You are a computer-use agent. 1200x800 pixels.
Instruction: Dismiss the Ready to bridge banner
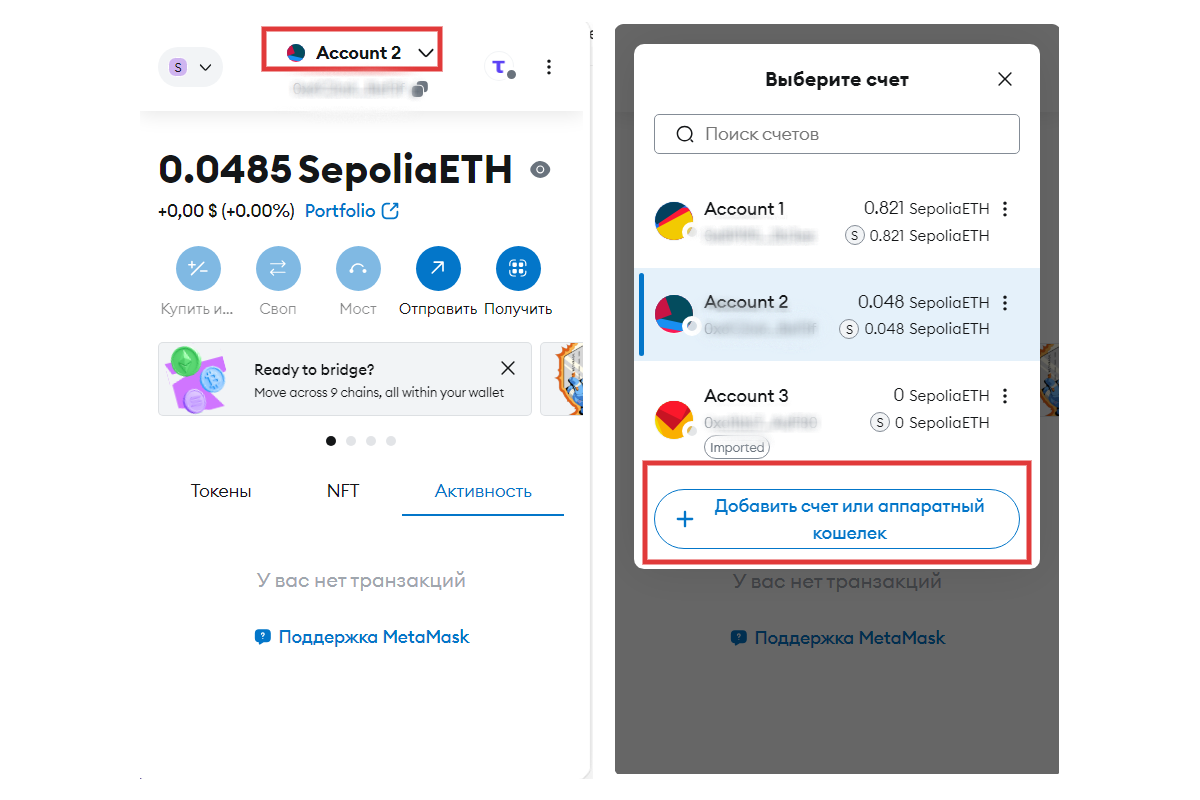tap(508, 368)
